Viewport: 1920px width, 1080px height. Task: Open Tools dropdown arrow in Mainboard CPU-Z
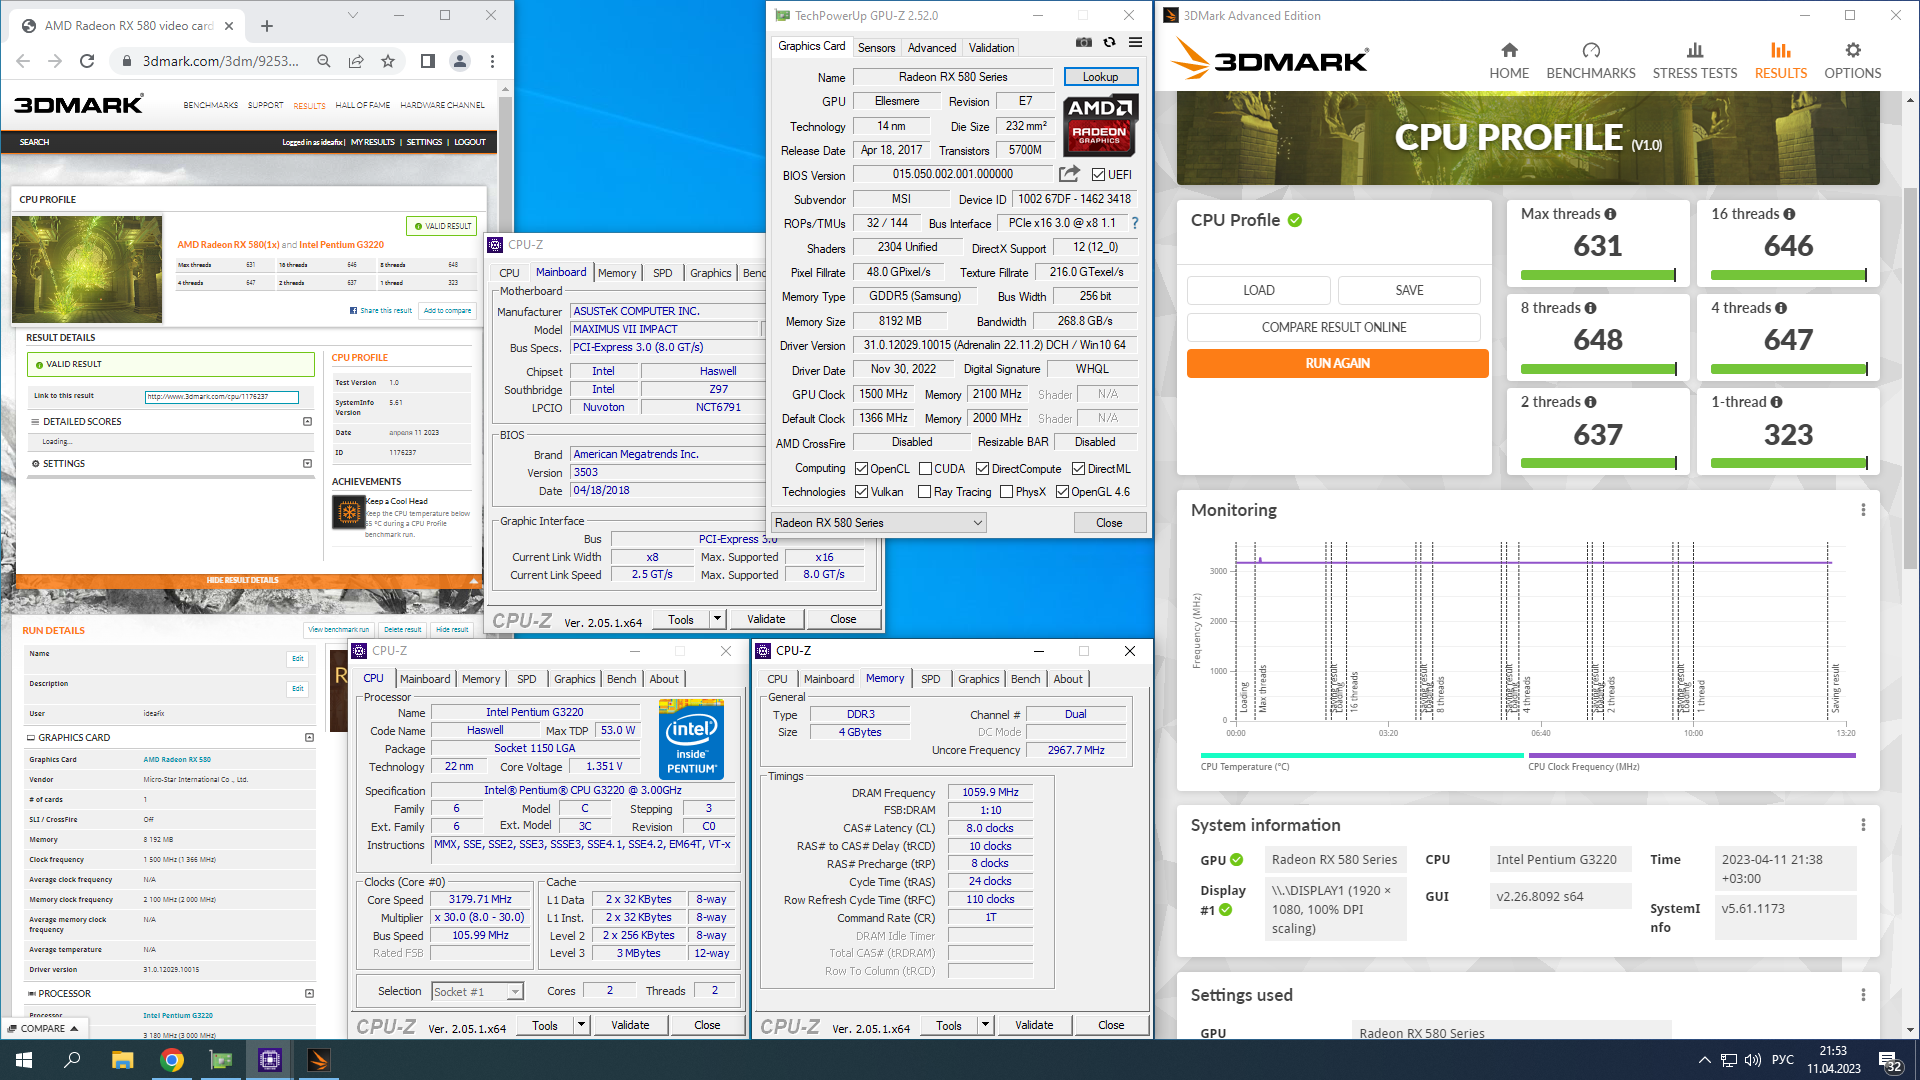(x=717, y=619)
